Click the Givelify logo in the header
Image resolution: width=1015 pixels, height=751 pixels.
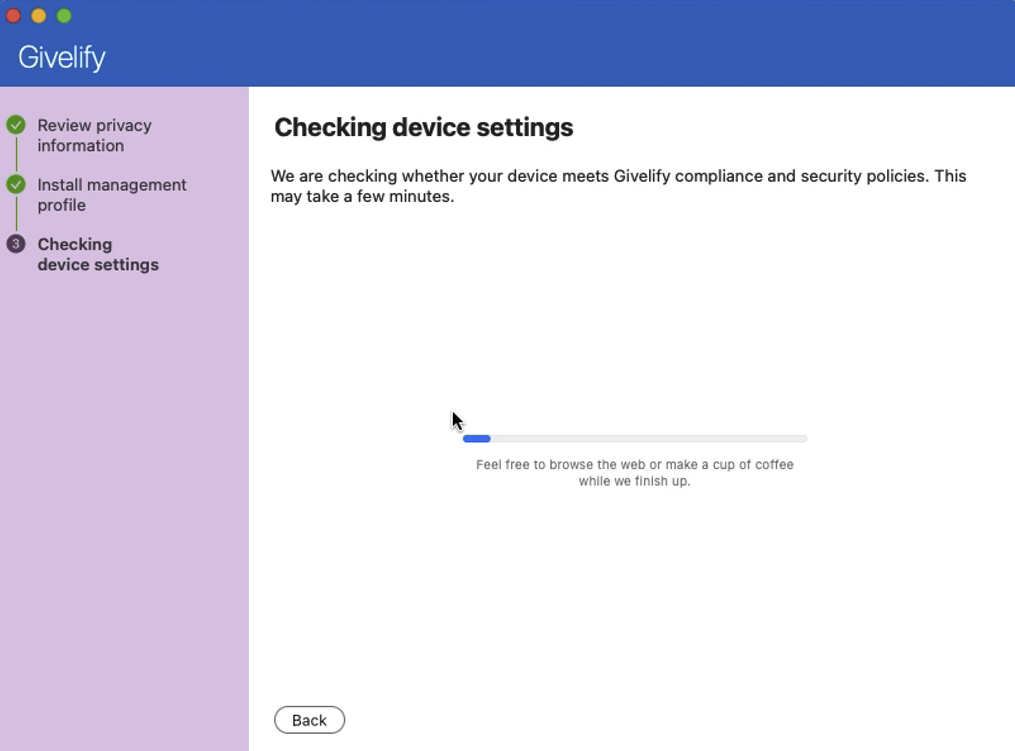[x=61, y=57]
